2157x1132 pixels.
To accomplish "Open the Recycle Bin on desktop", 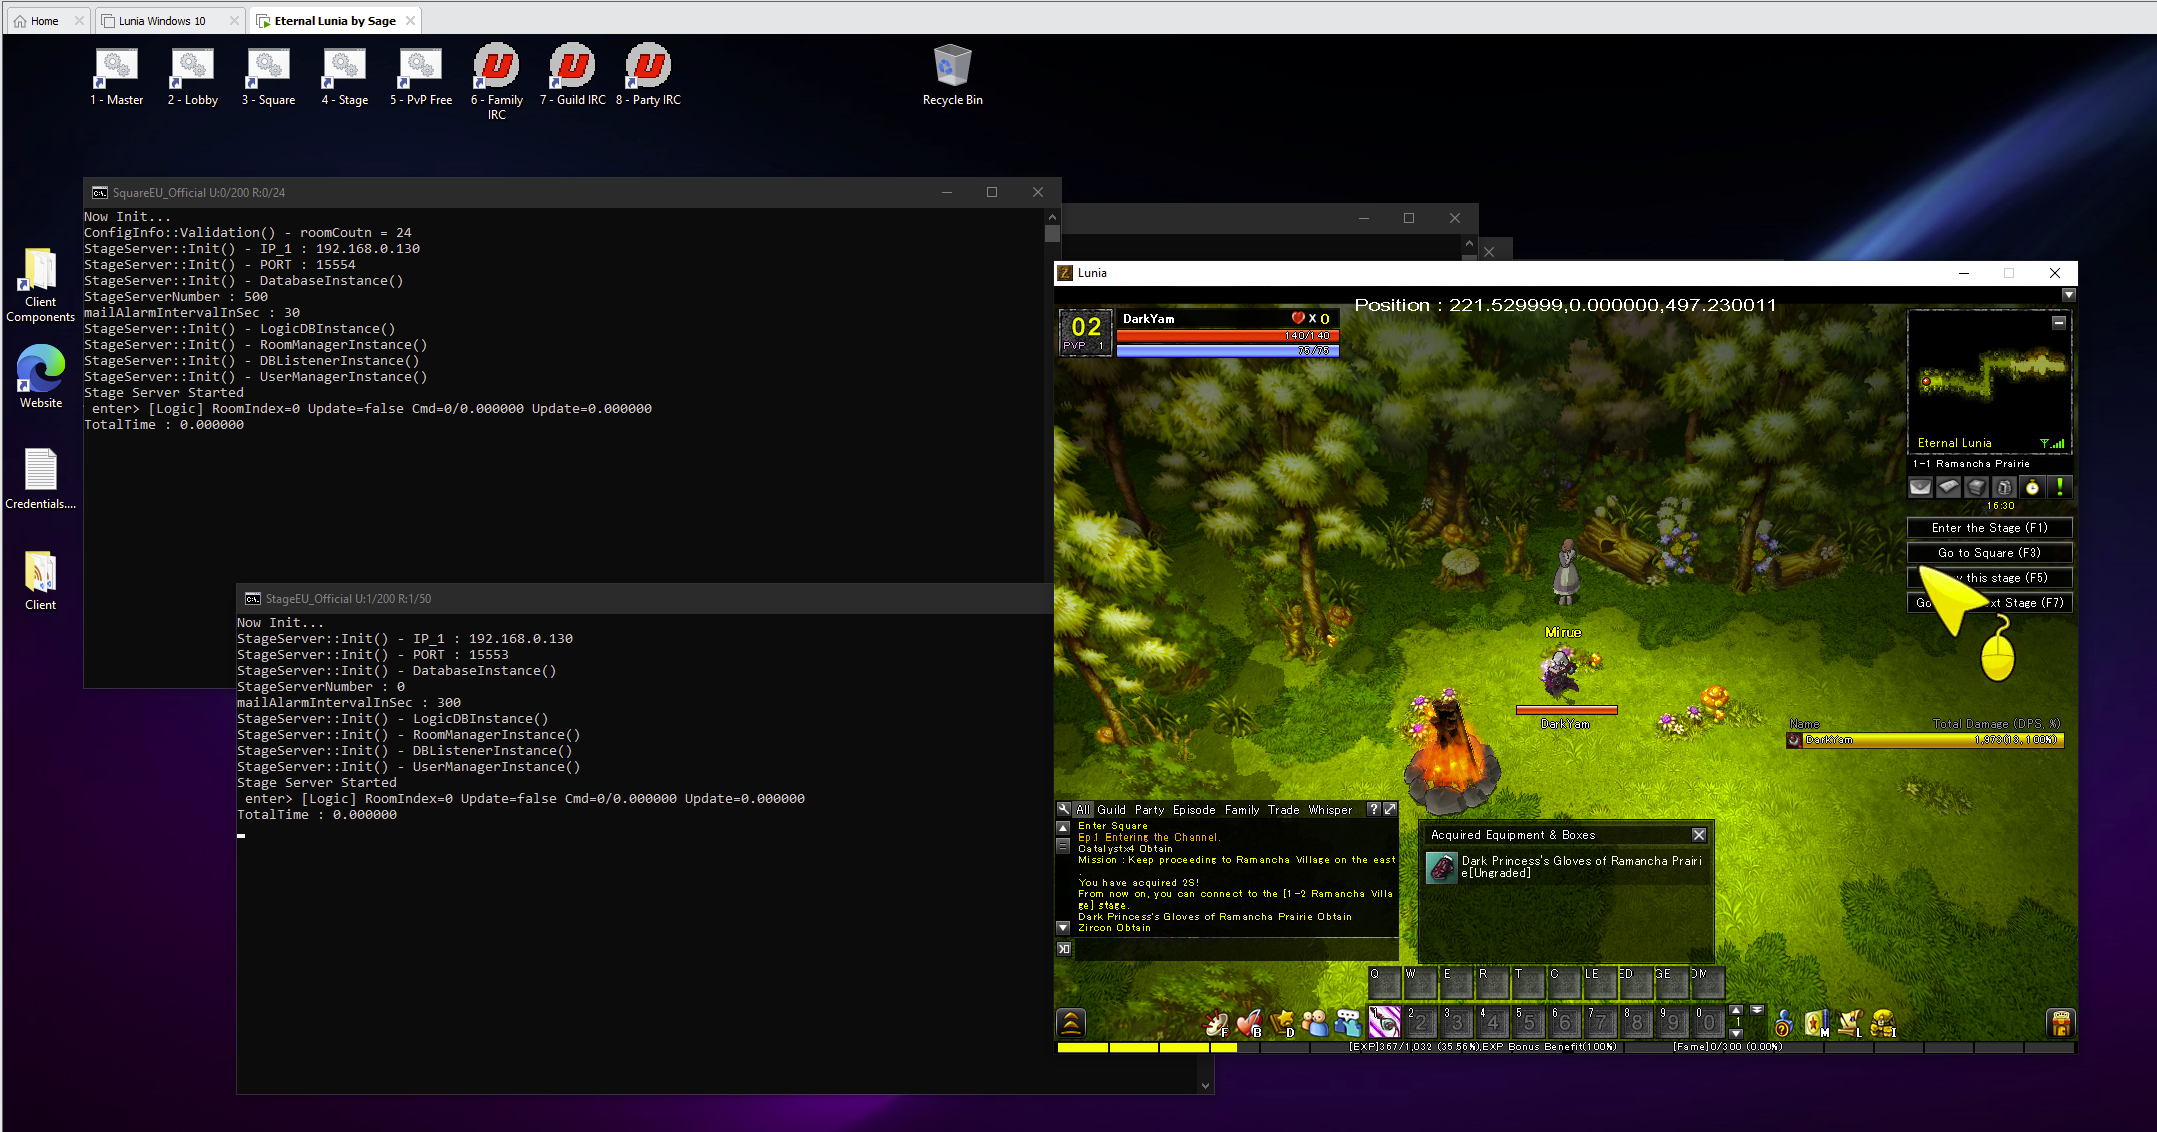I will coord(952,75).
